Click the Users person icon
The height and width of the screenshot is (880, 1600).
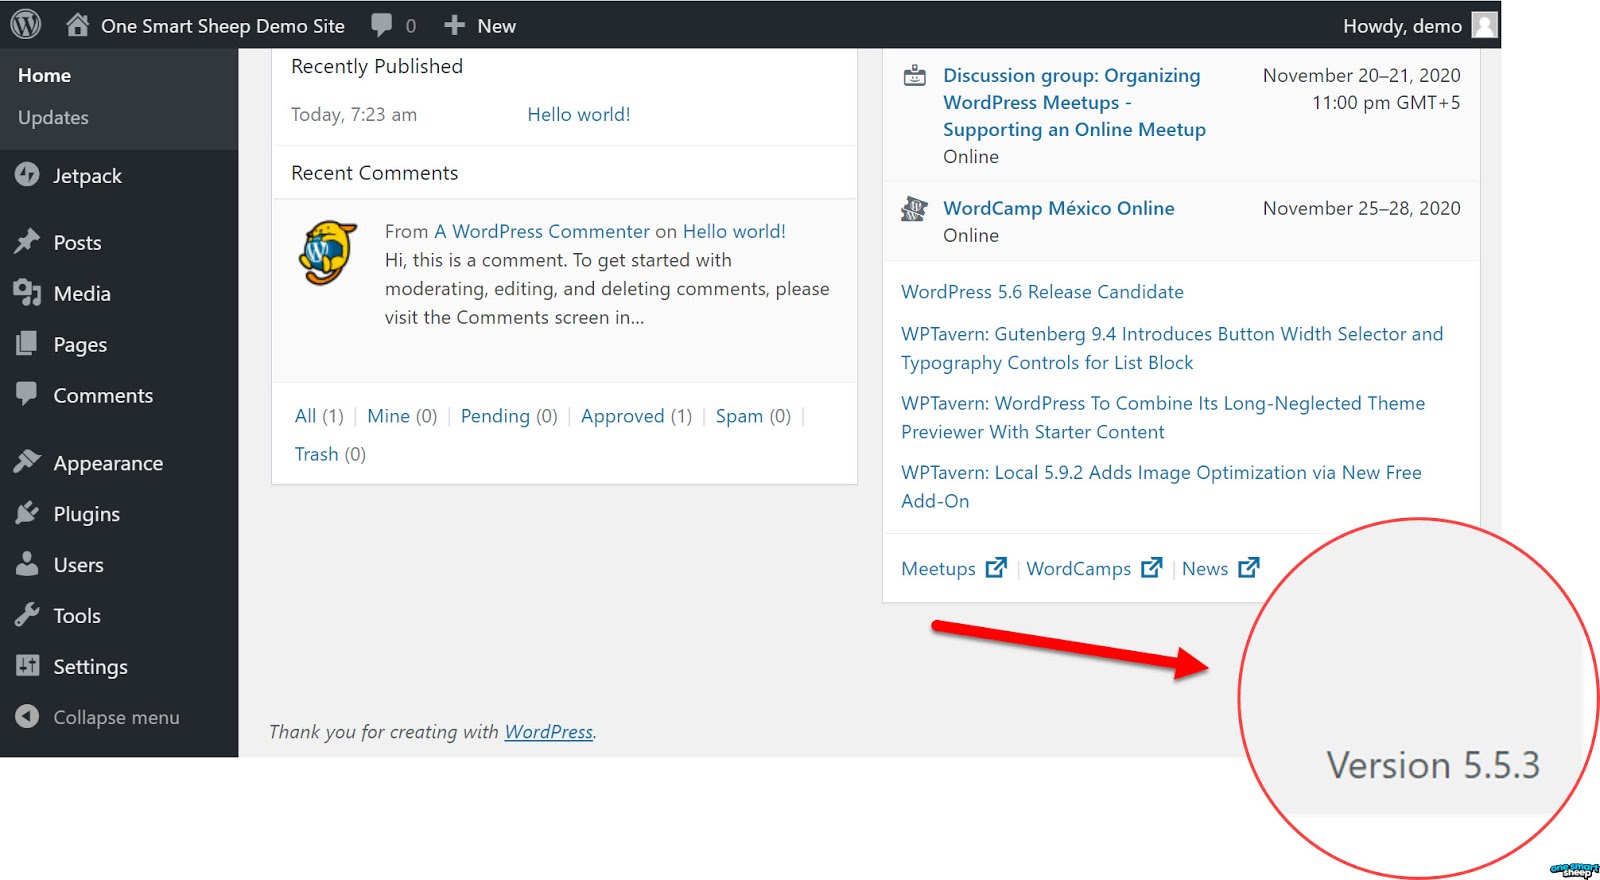tap(27, 564)
